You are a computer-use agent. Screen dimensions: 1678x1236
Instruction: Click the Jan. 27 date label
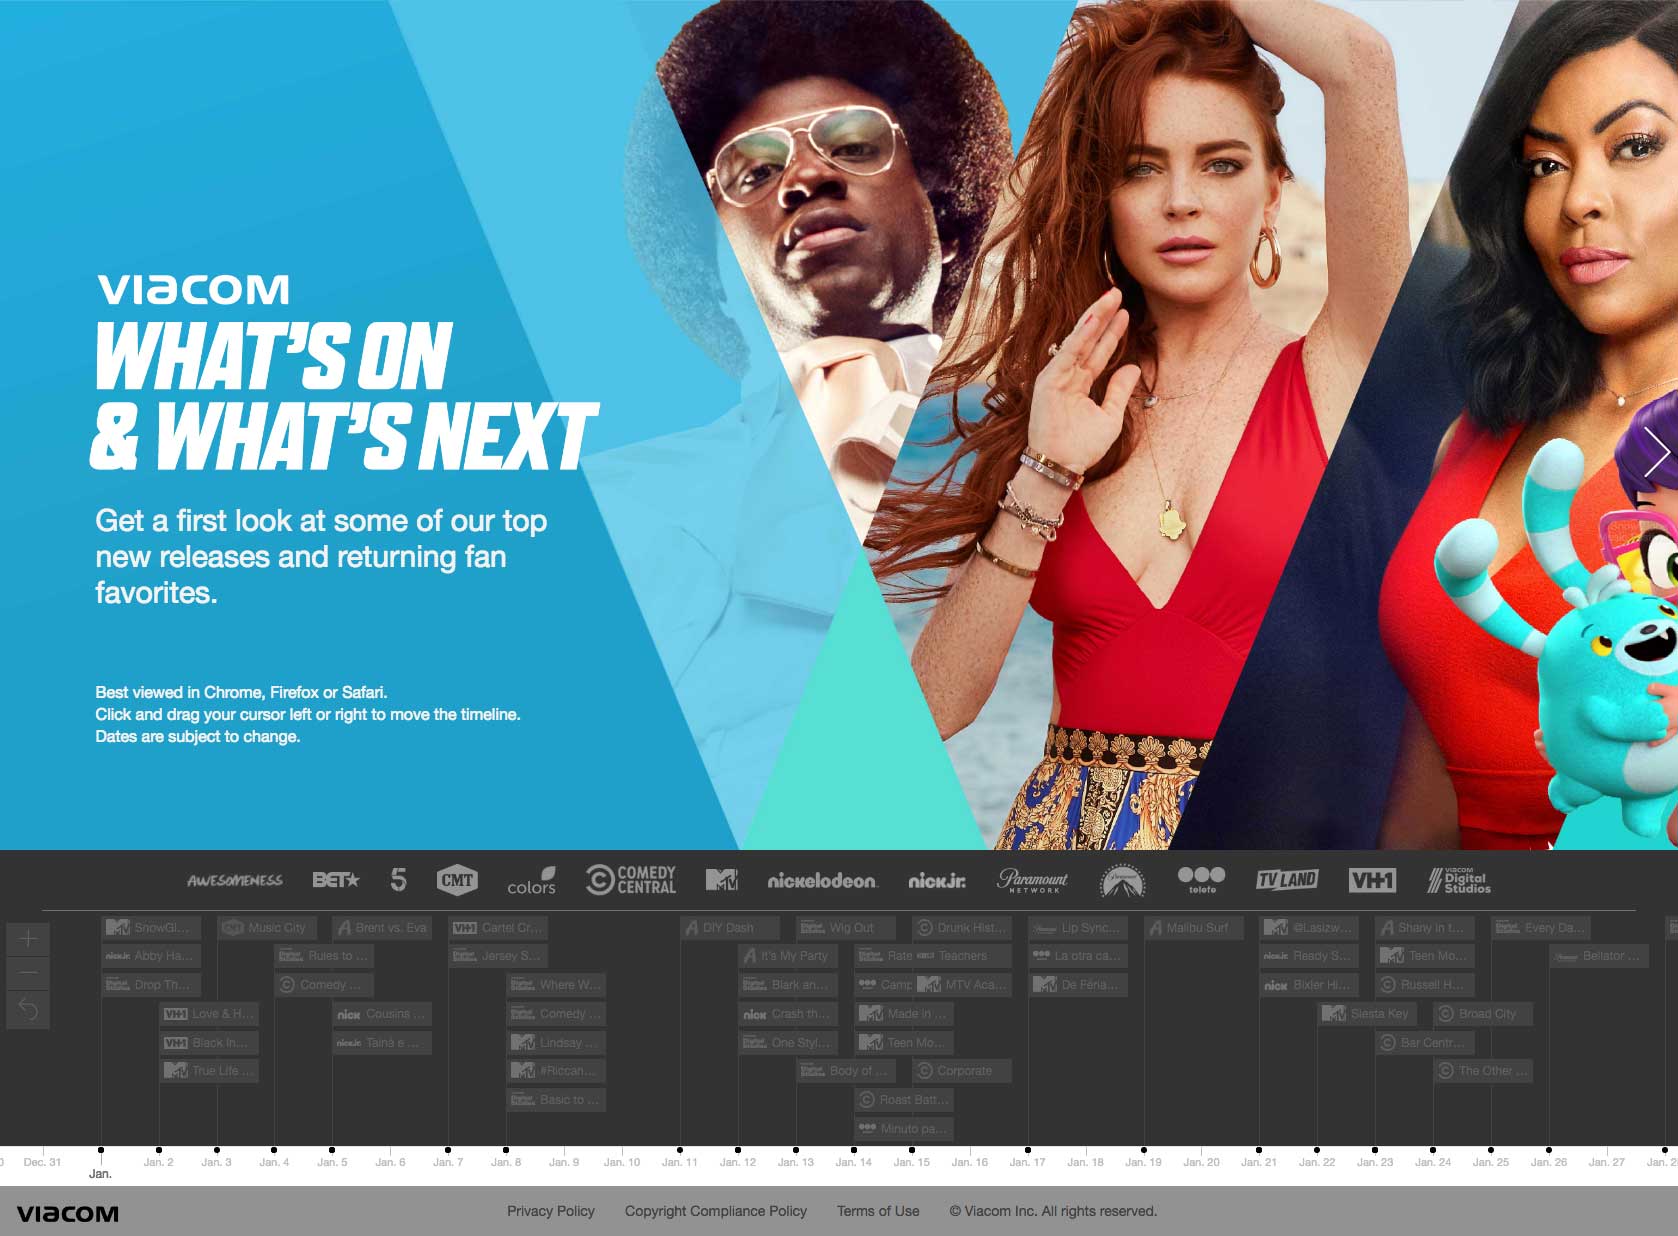coord(1607,1162)
